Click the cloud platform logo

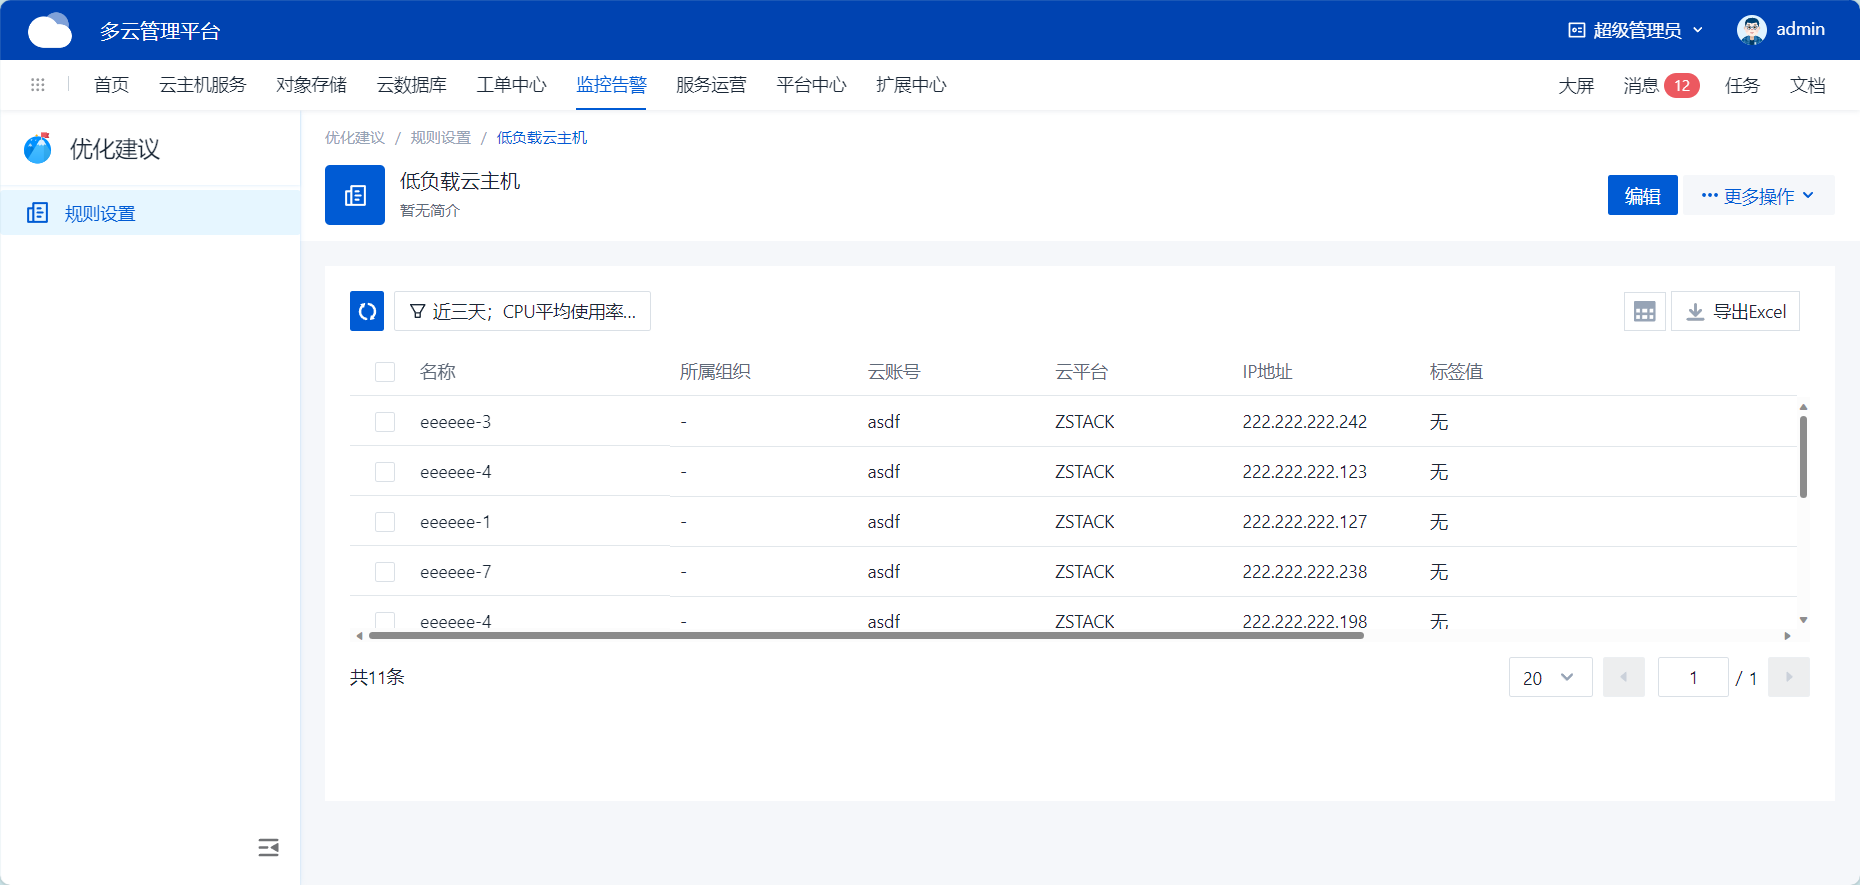pos(50,31)
